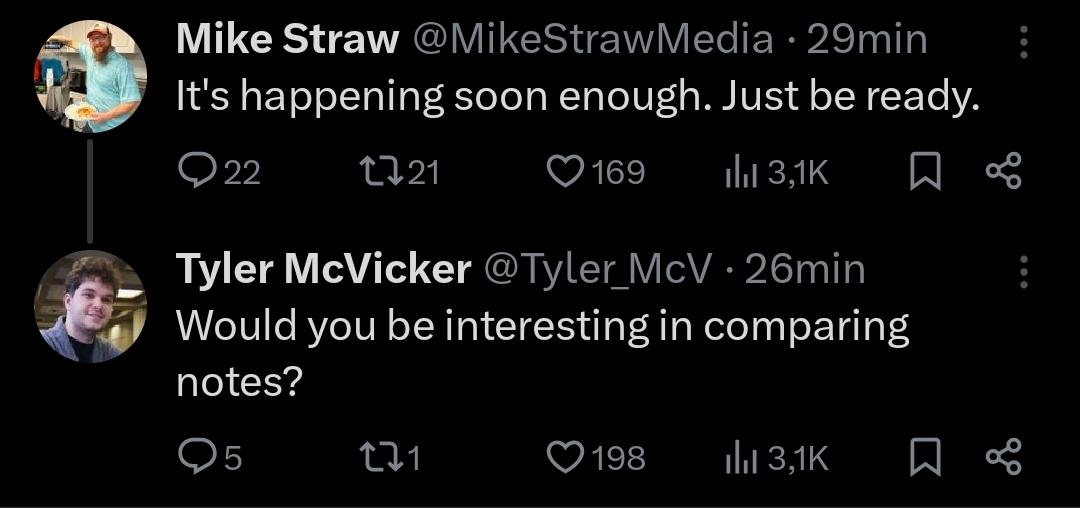
Task: Like Tyler McVicker's reply
Action: click(566, 457)
